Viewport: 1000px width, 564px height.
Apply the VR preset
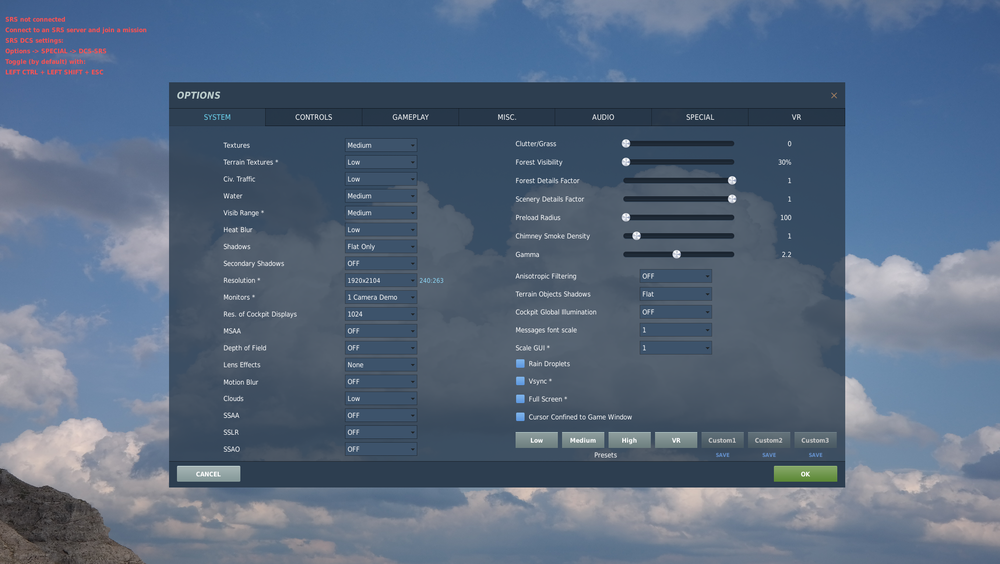click(x=676, y=440)
